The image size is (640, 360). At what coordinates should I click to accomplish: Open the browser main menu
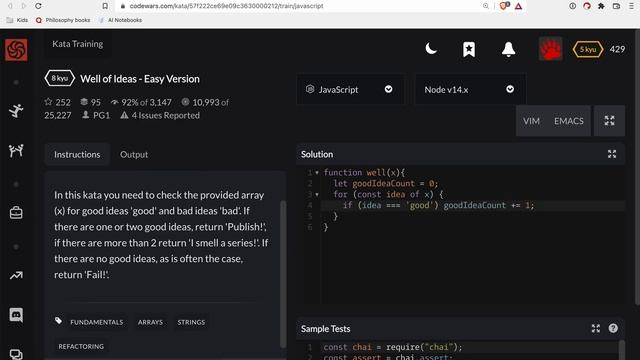click(631, 6)
